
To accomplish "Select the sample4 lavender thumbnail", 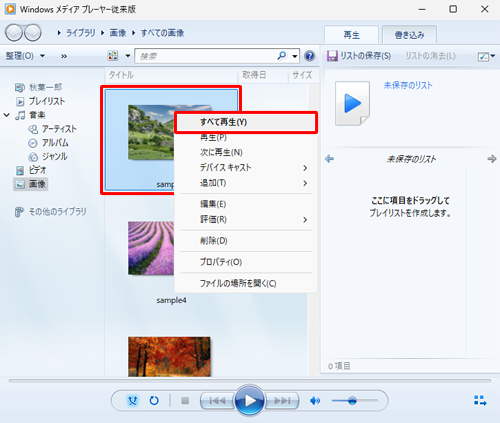I will [x=151, y=248].
